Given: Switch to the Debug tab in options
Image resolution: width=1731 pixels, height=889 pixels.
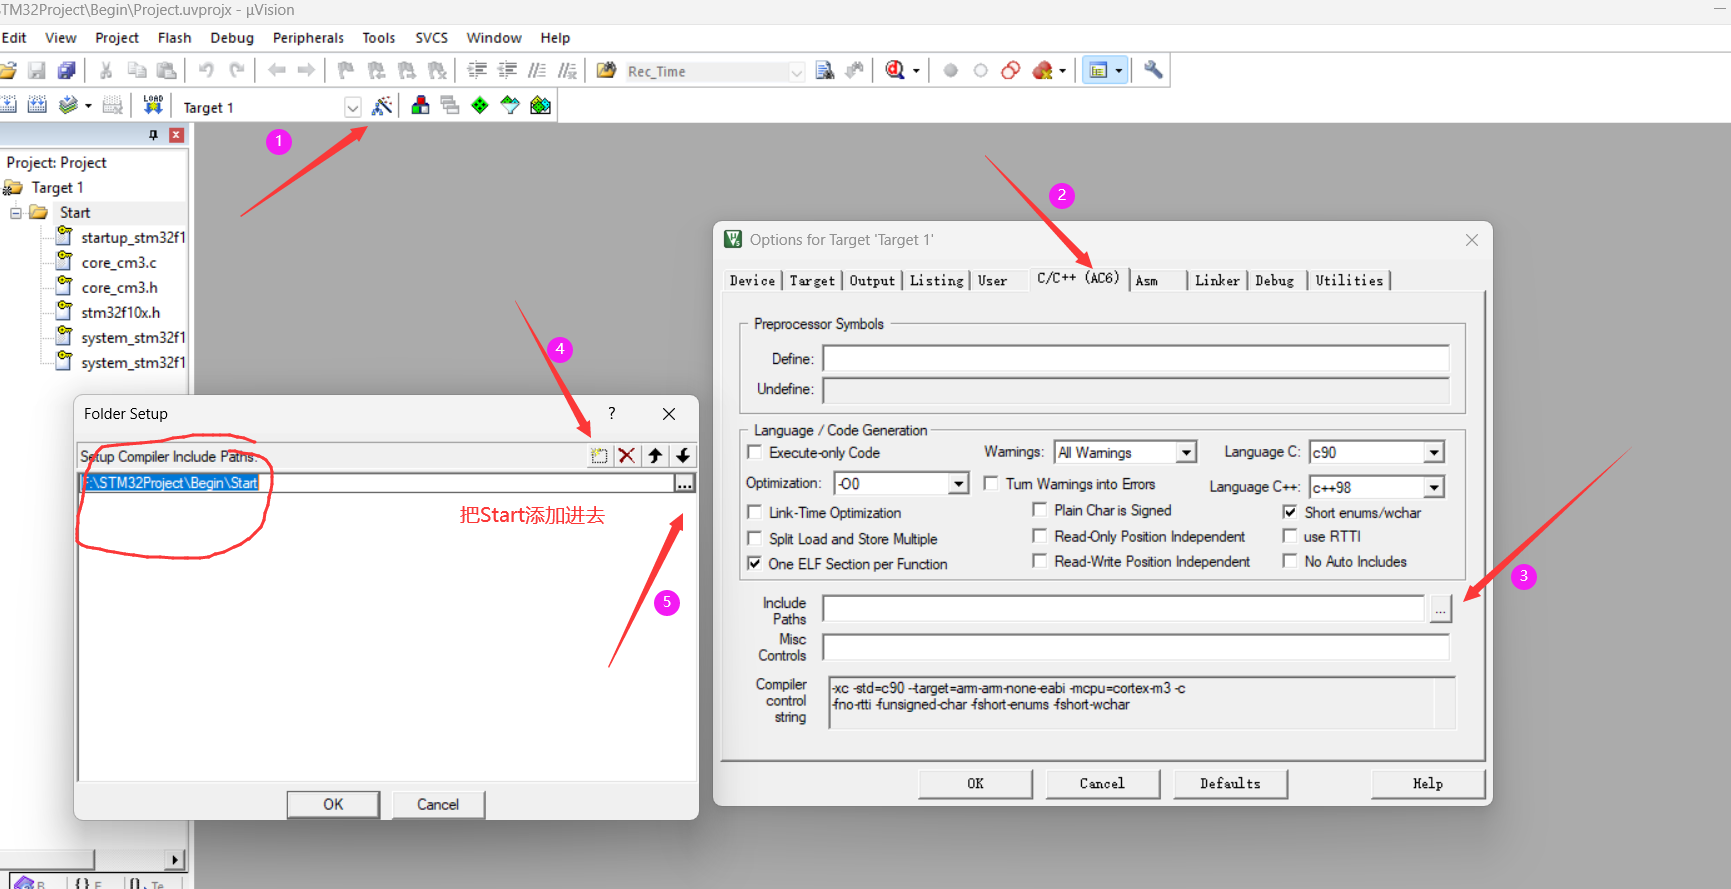Looking at the screenshot, I should pyautogui.click(x=1275, y=281).
